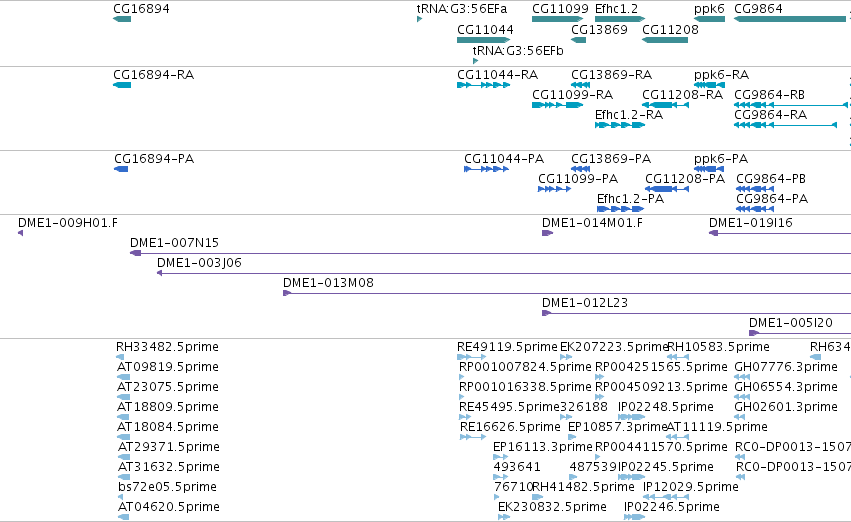The height and width of the screenshot is (522, 851).
Task: Click the DME1-013M08 clone start arrow
Action: pos(287,293)
